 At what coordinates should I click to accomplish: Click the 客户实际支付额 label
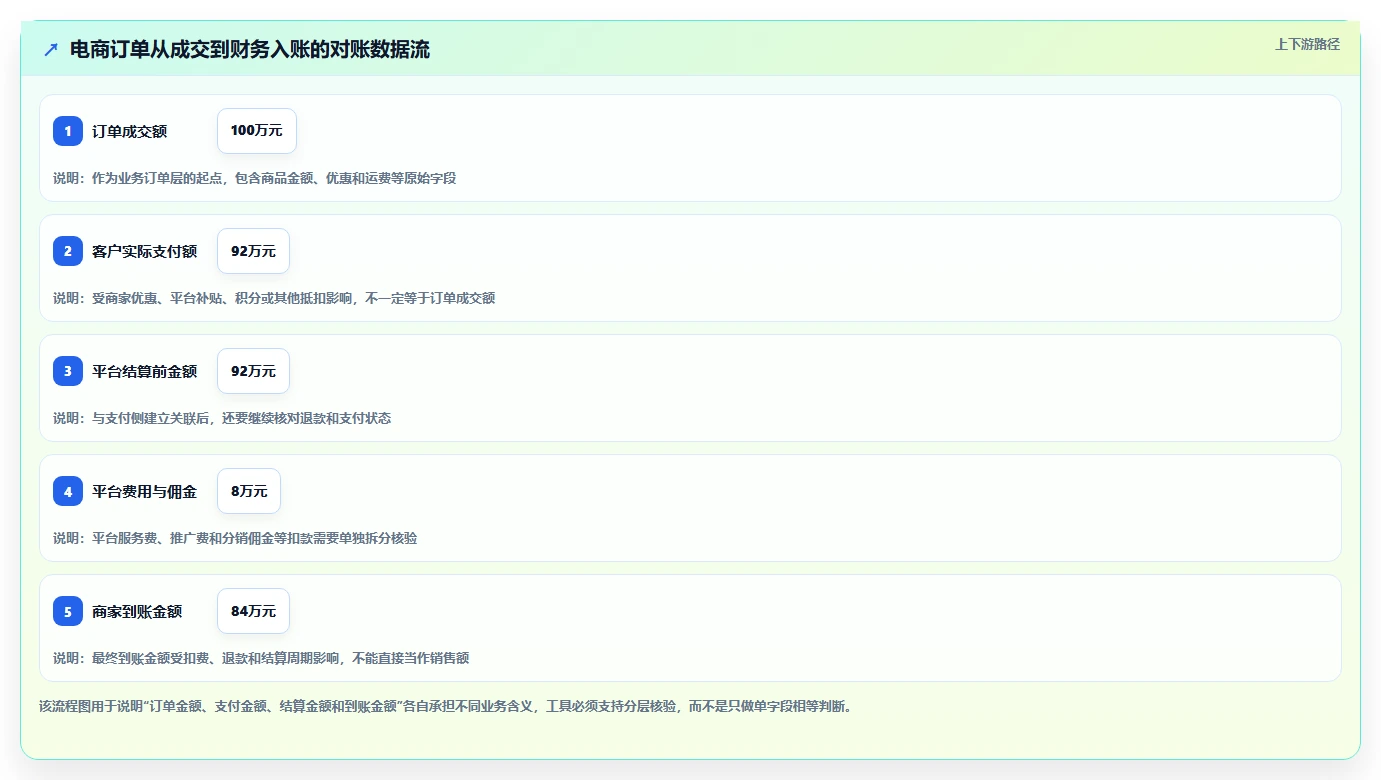point(145,251)
